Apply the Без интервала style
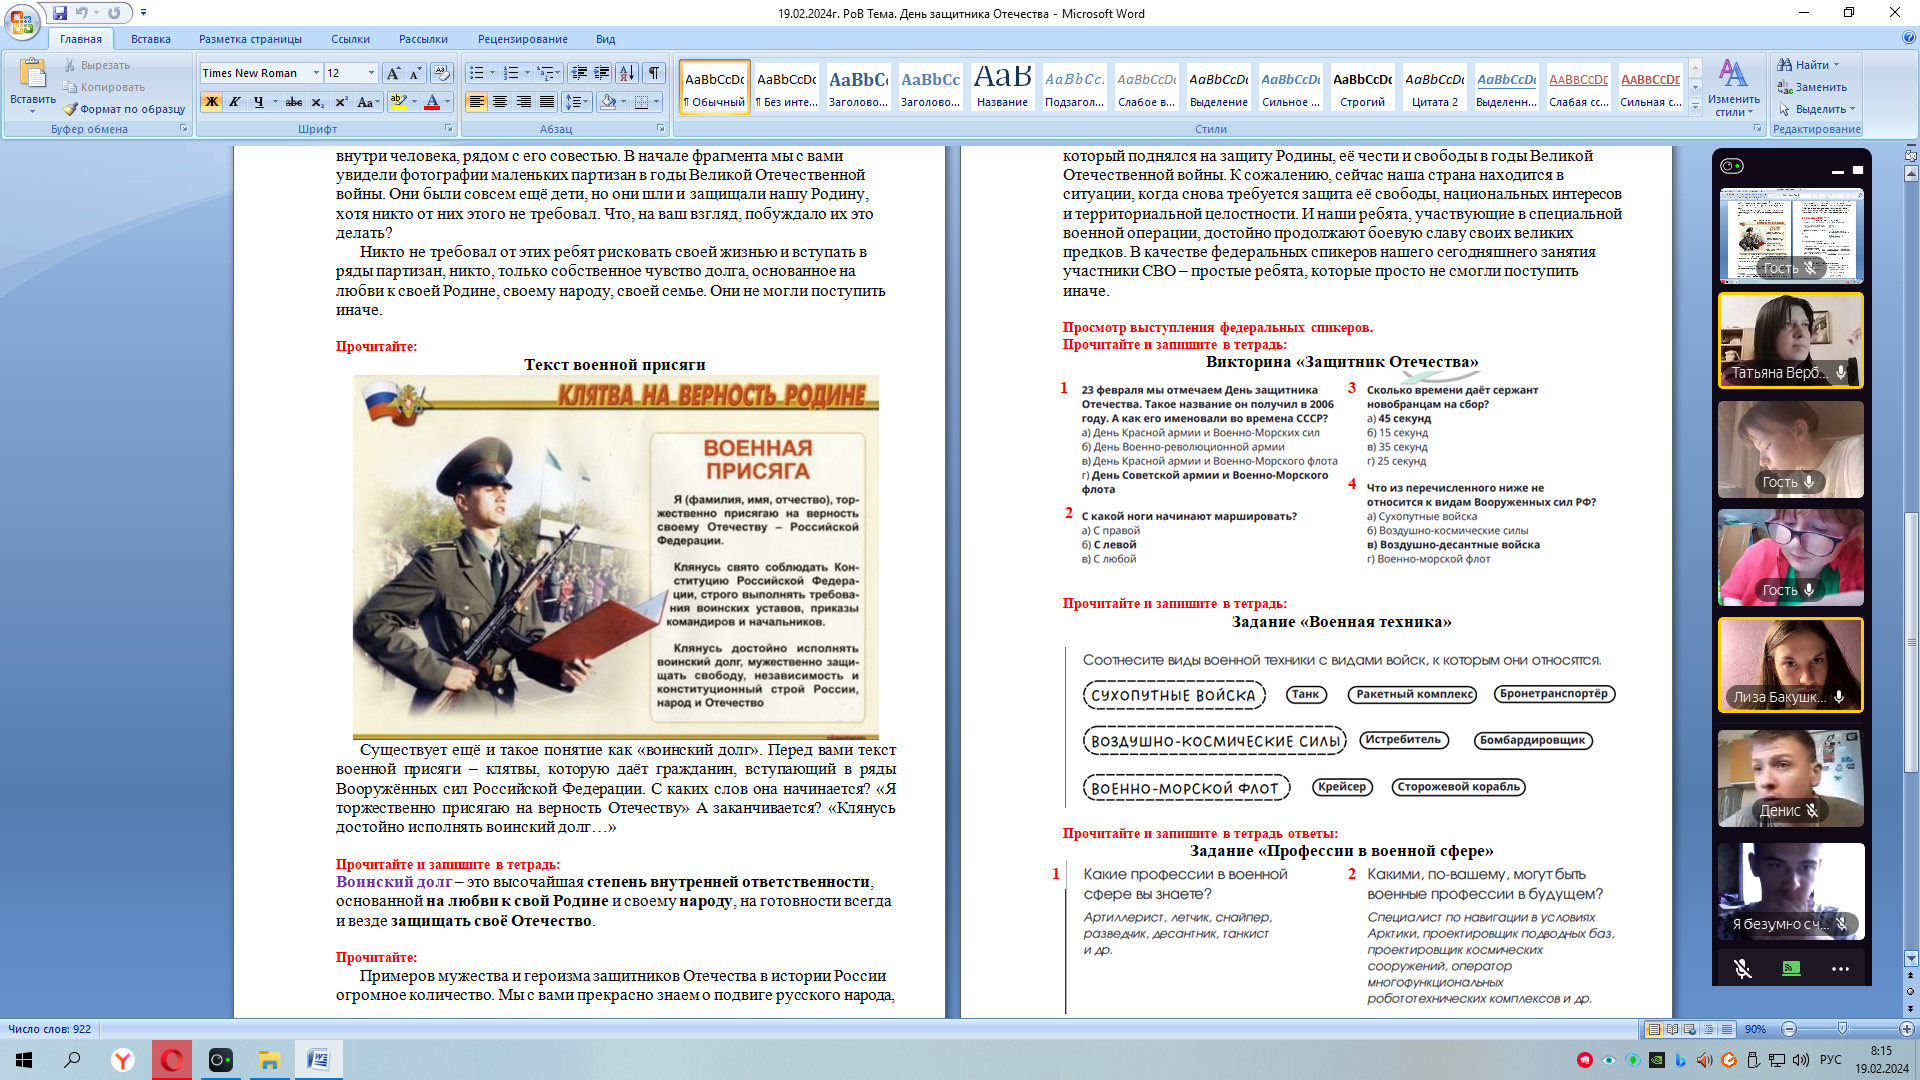The image size is (1920, 1080). (787, 87)
